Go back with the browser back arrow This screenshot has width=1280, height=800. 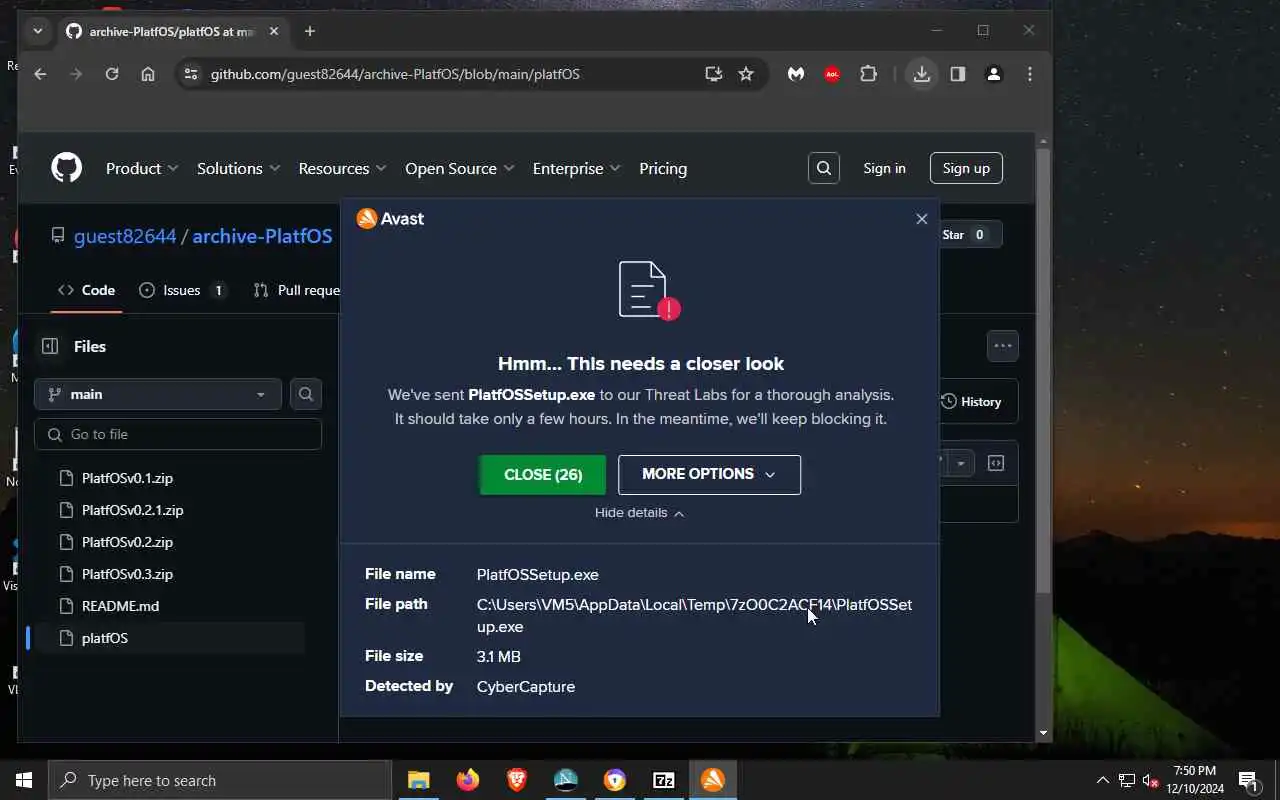40,74
